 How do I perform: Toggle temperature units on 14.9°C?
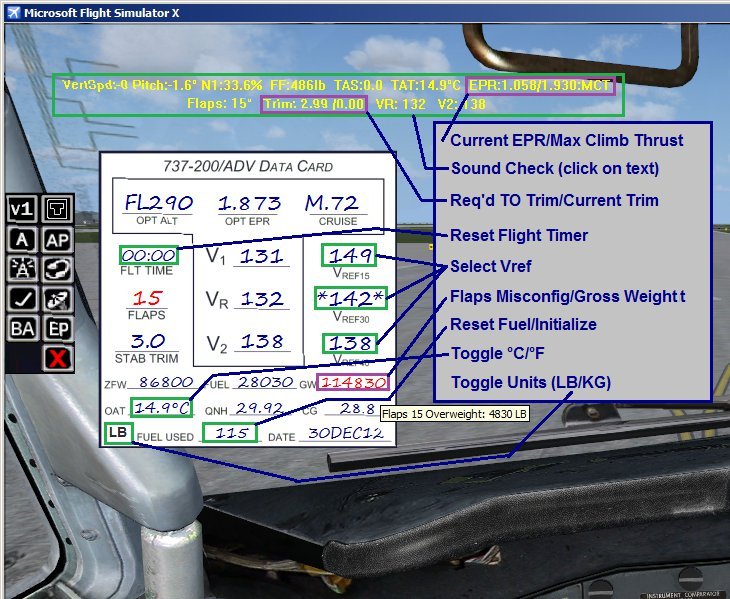pyautogui.click(x=162, y=408)
